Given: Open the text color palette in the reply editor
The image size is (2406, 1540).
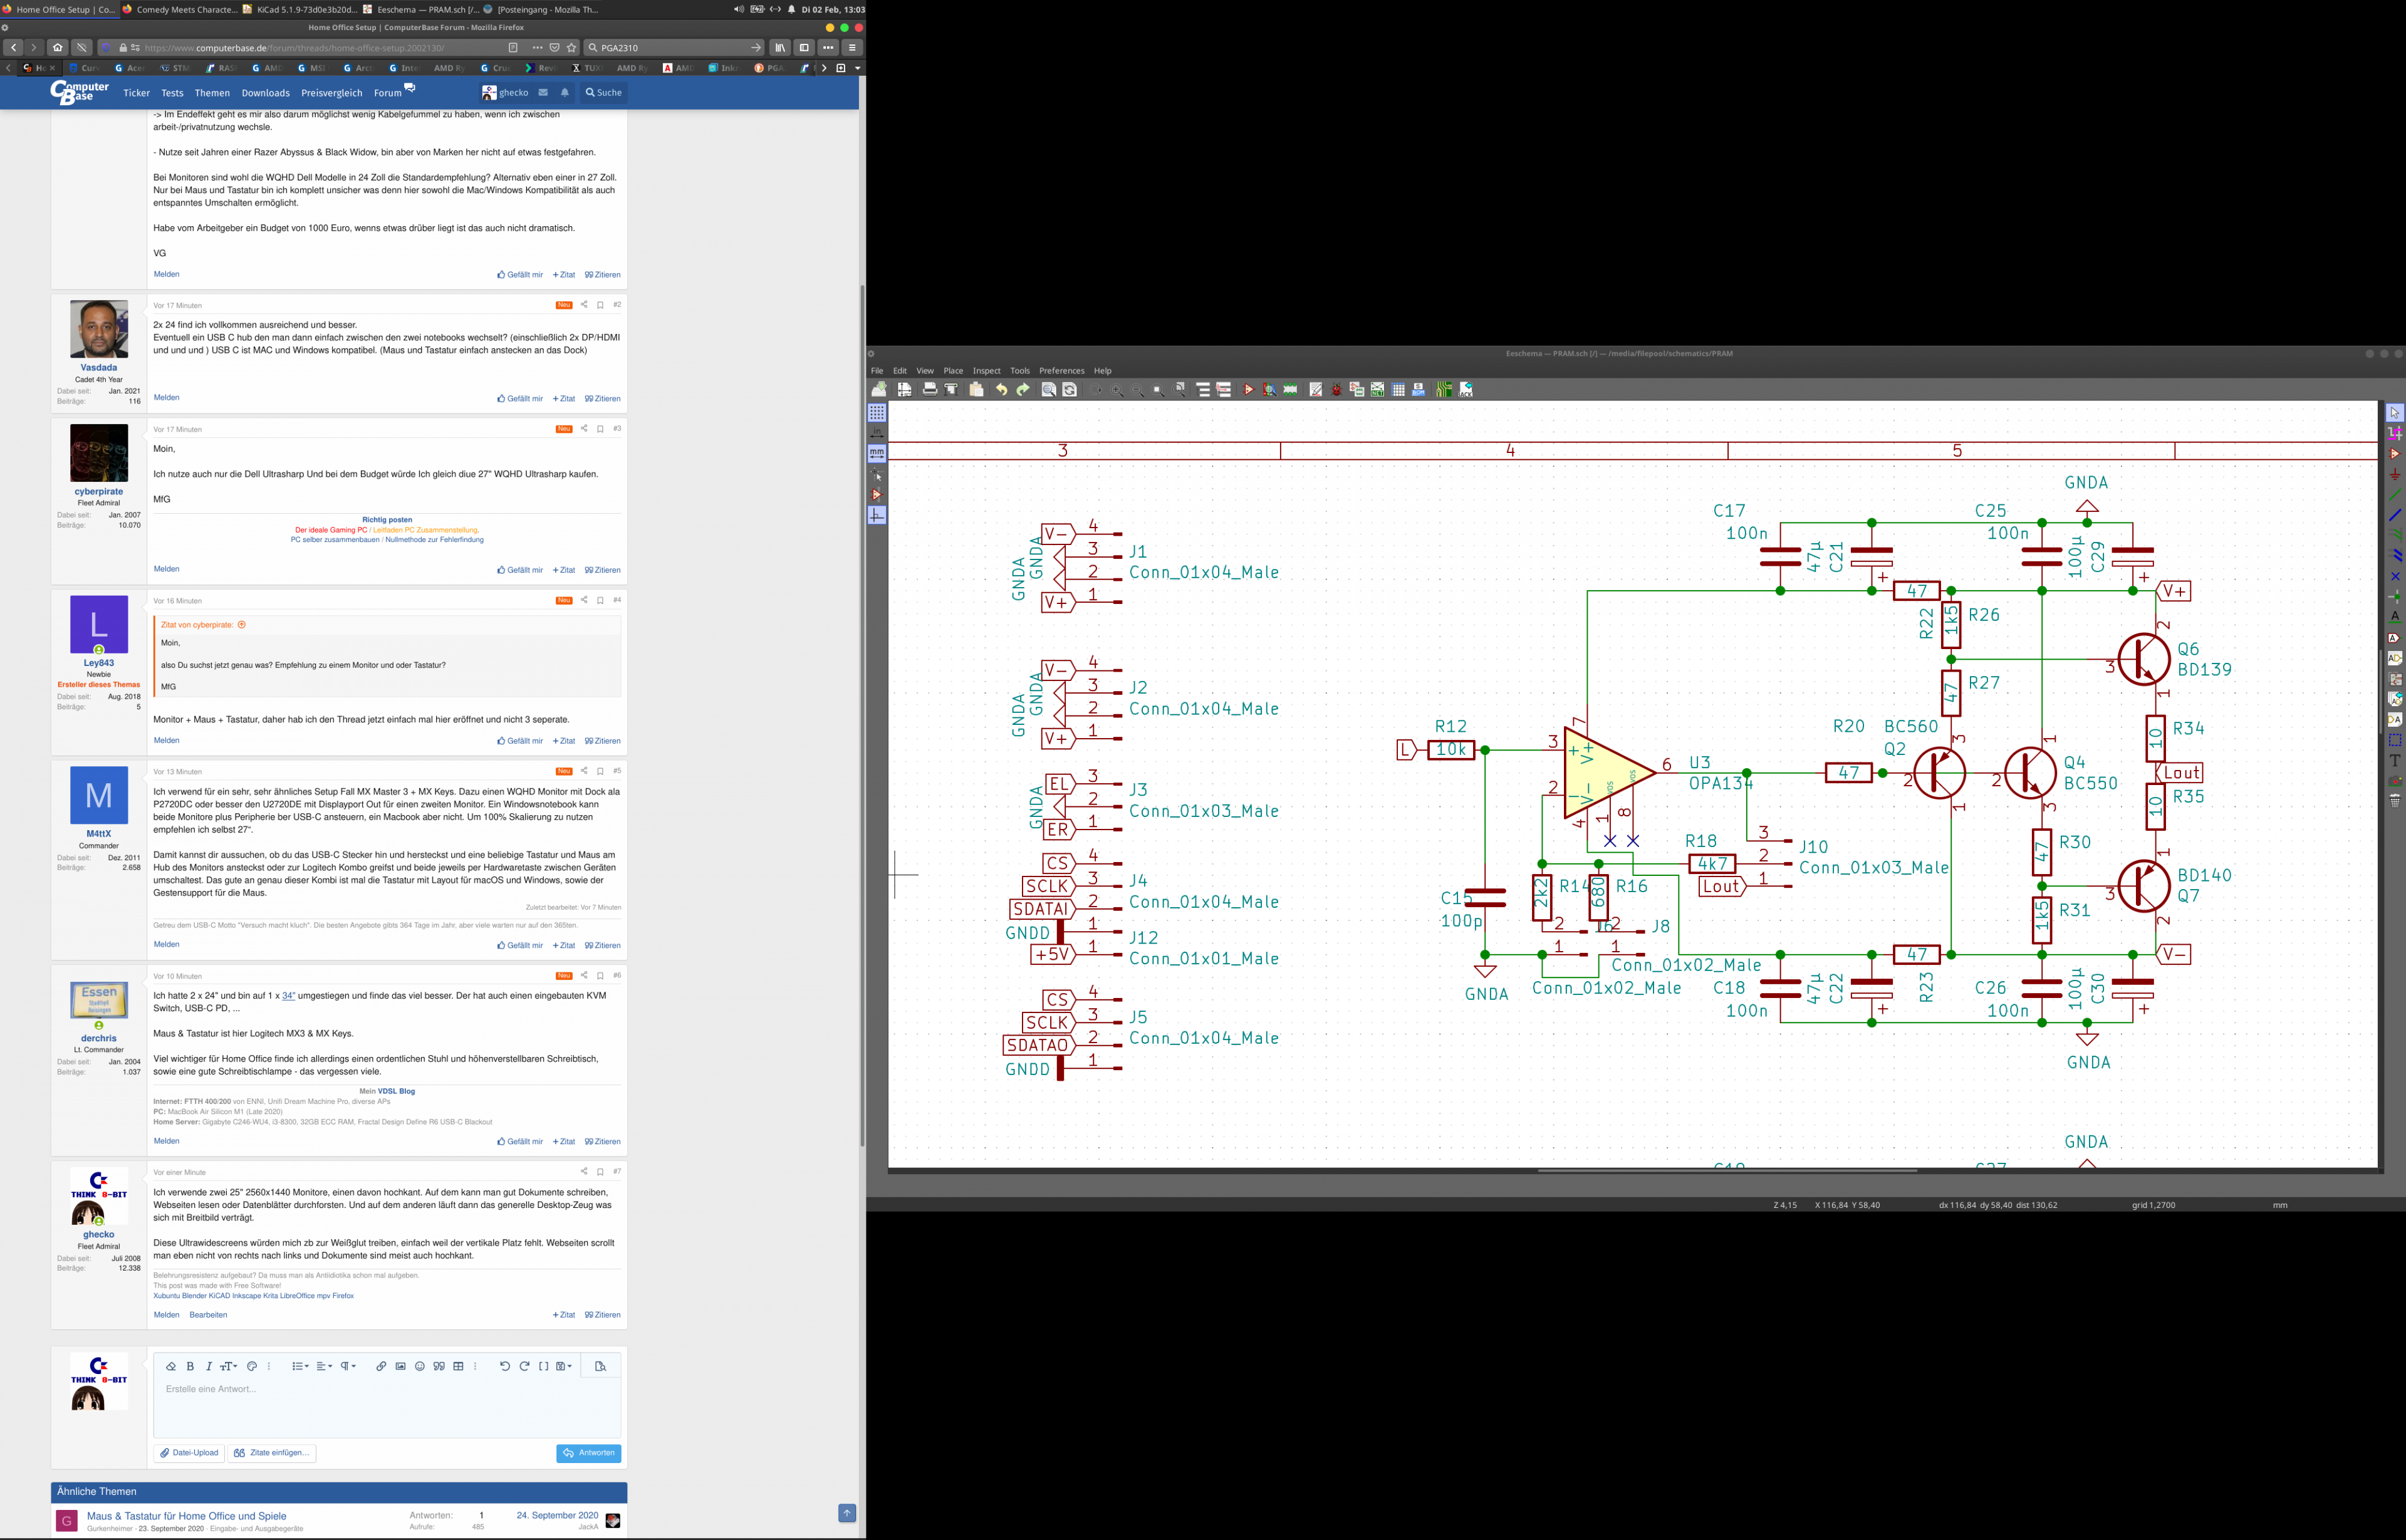Looking at the screenshot, I should (252, 1366).
